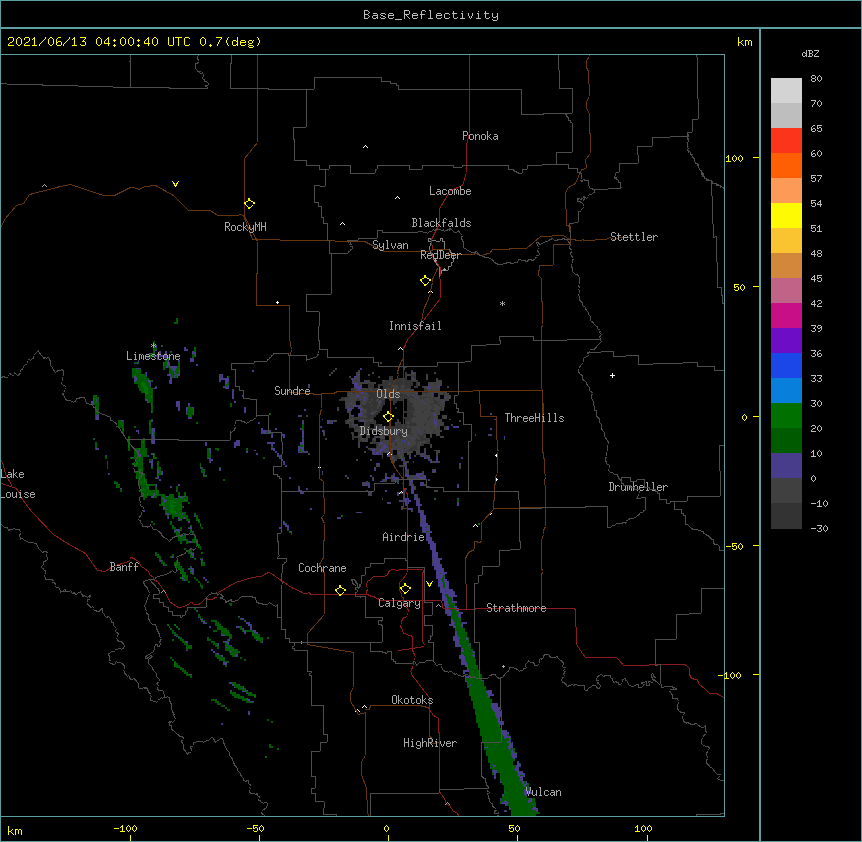862x842 pixels.
Task: Click the Strathmore label
Action: pyautogui.click(x=516, y=608)
